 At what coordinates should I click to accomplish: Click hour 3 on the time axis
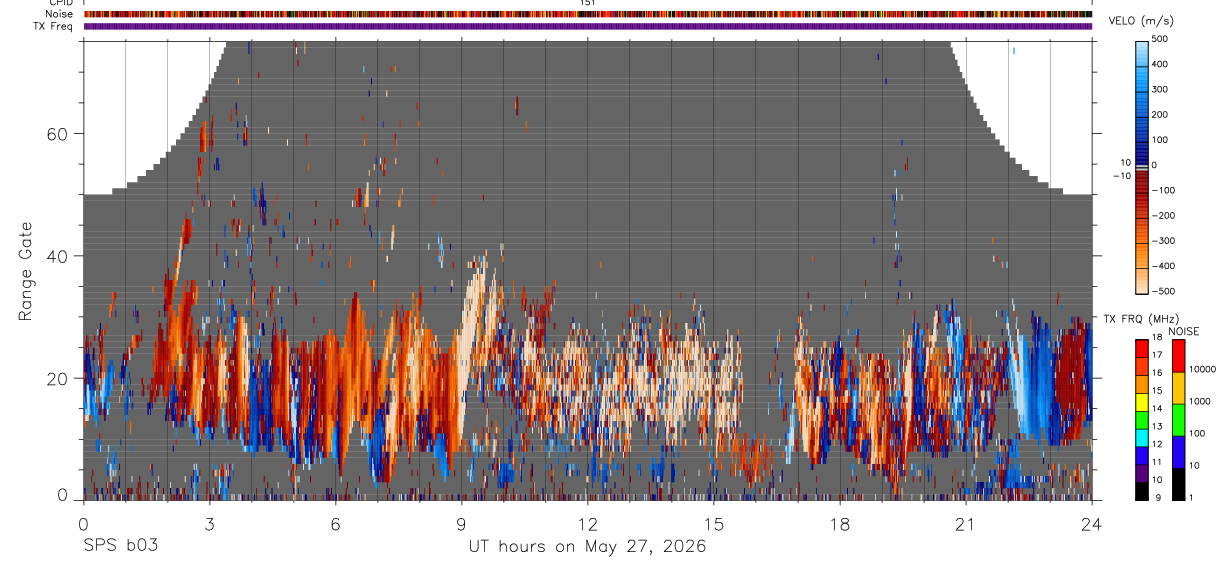[209, 523]
